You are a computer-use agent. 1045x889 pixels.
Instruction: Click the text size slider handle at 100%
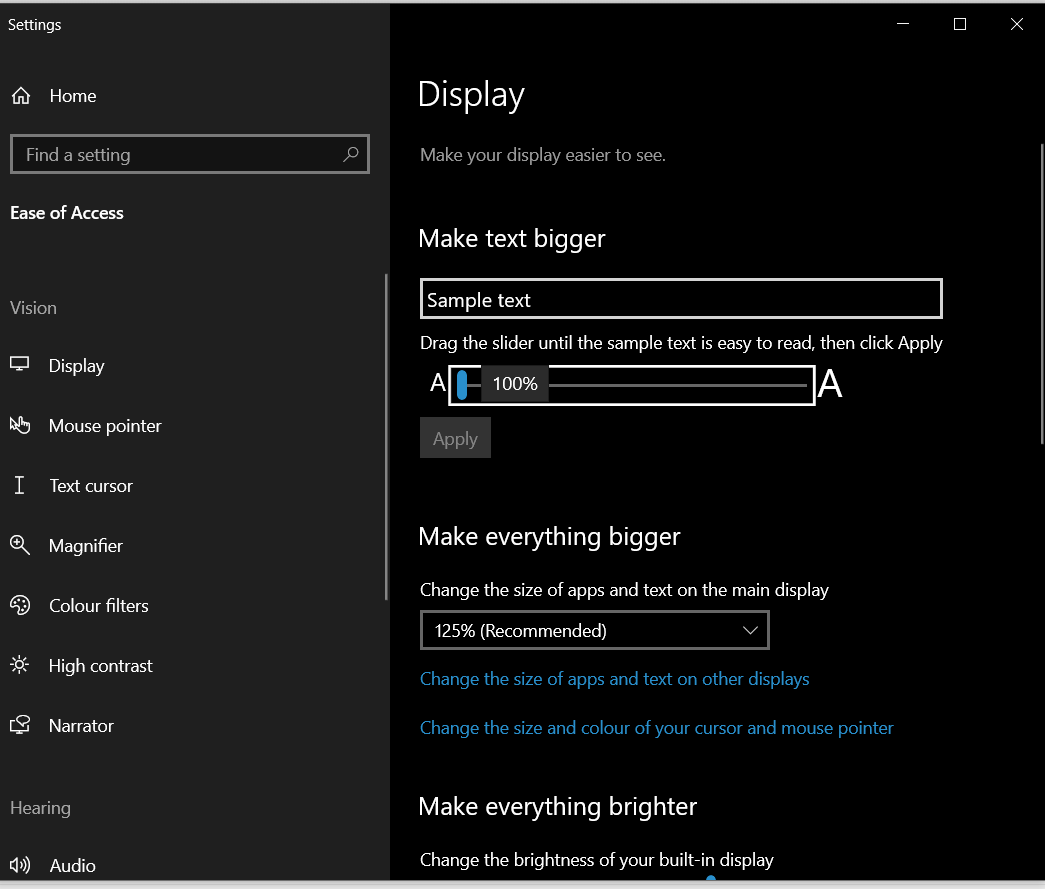(x=464, y=383)
